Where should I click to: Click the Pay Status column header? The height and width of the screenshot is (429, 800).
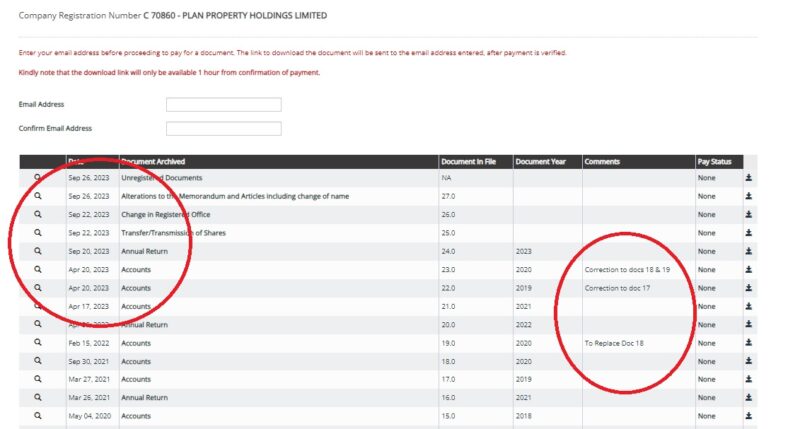click(715, 162)
